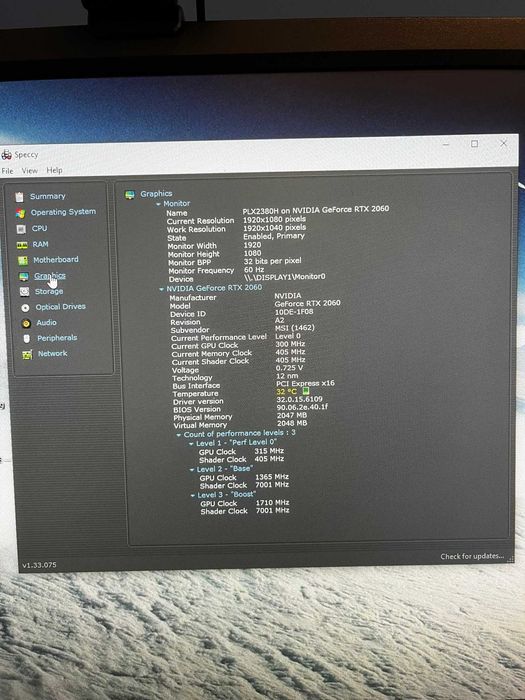Show the Storage section
525x700 pixels.
pyautogui.click(x=49, y=291)
